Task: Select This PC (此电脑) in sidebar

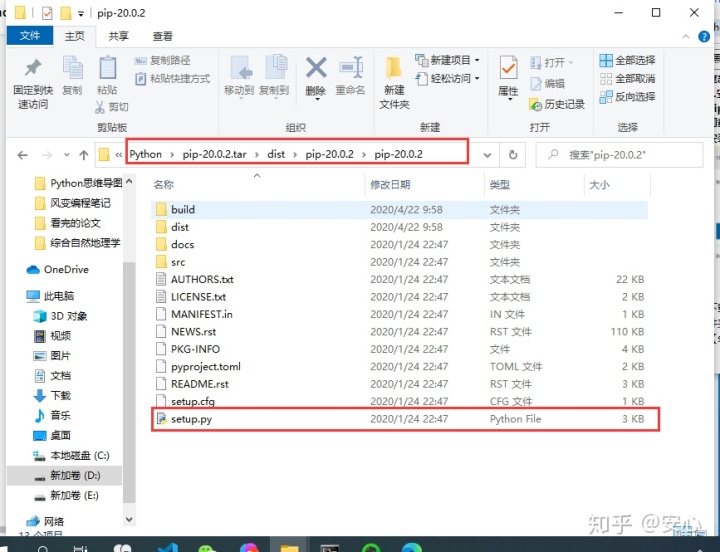Action: point(51,296)
